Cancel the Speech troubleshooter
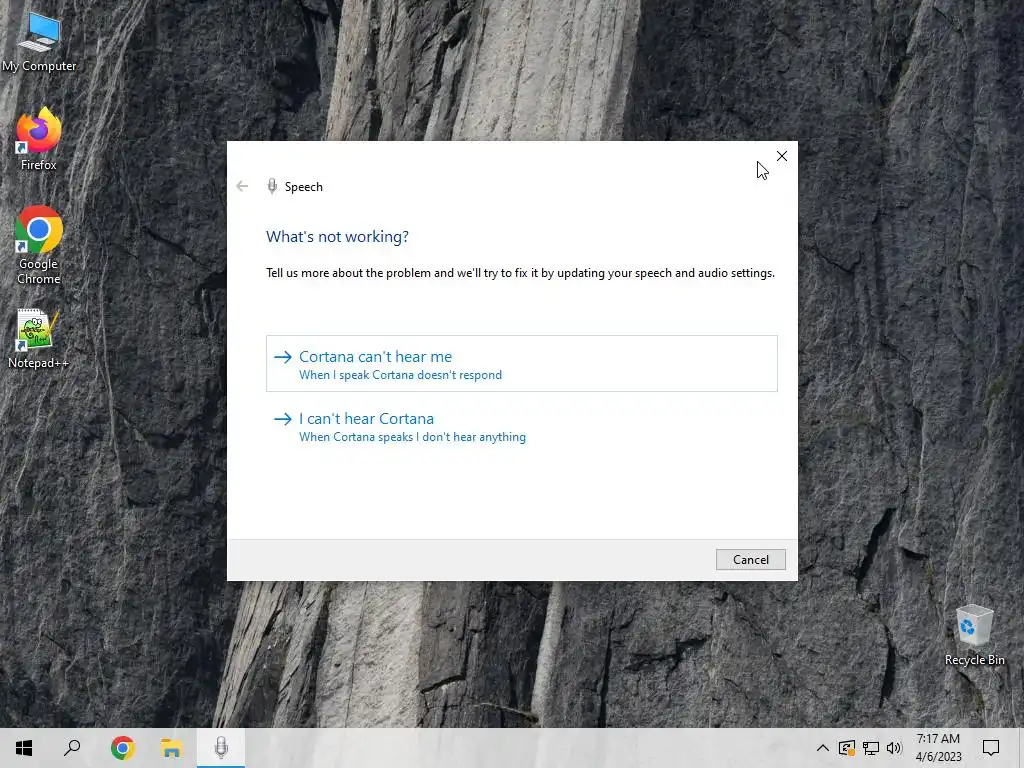The image size is (1024, 768). 750,560
